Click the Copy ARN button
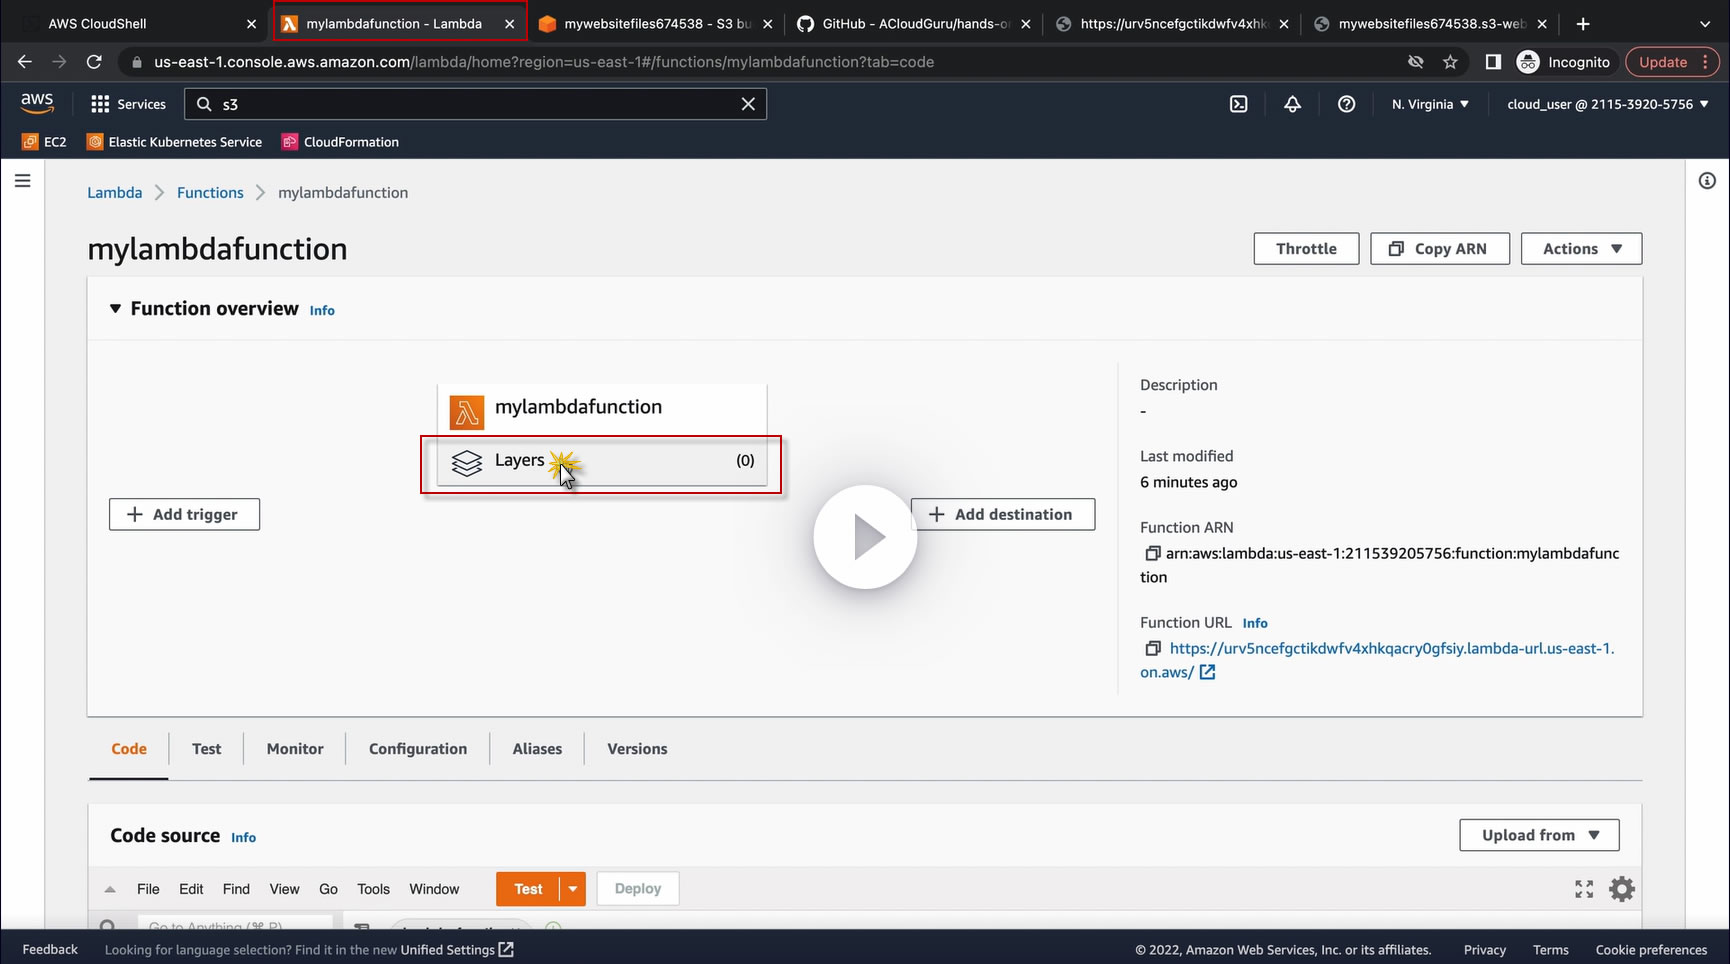The height and width of the screenshot is (964, 1730). (1440, 249)
